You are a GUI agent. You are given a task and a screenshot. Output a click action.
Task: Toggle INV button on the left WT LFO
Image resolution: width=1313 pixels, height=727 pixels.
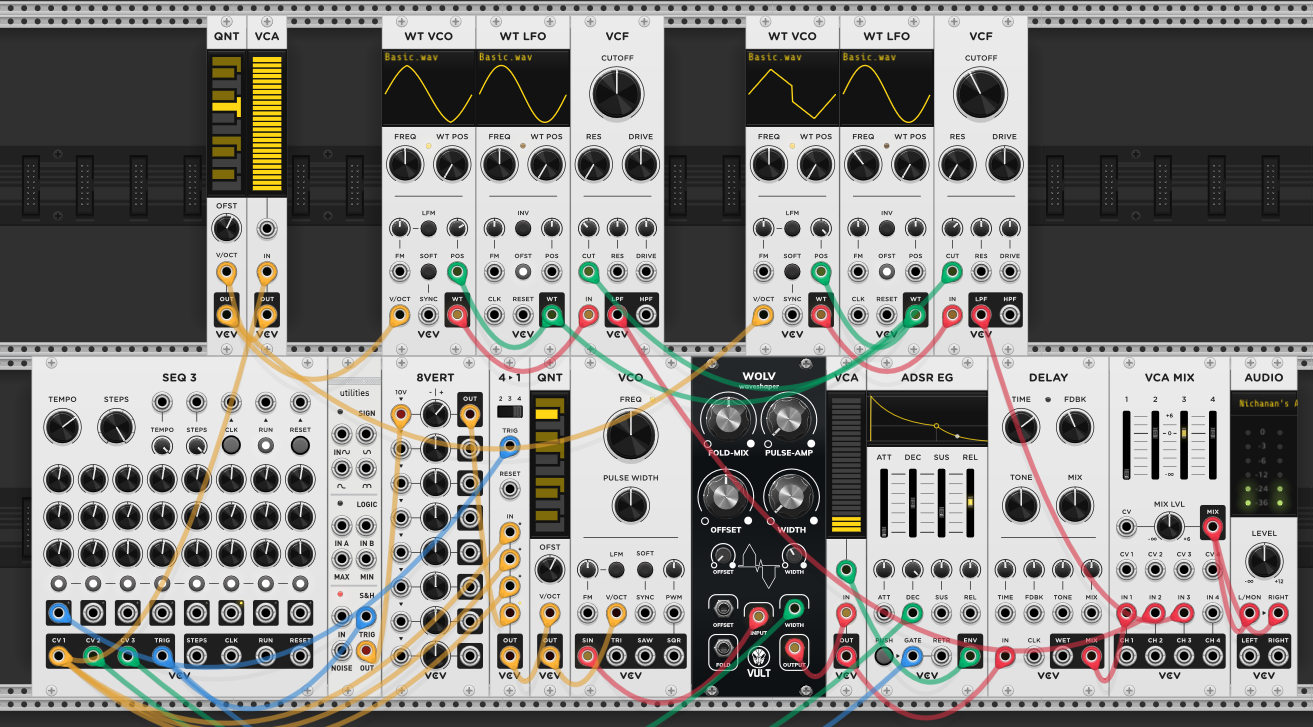pos(523,229)
